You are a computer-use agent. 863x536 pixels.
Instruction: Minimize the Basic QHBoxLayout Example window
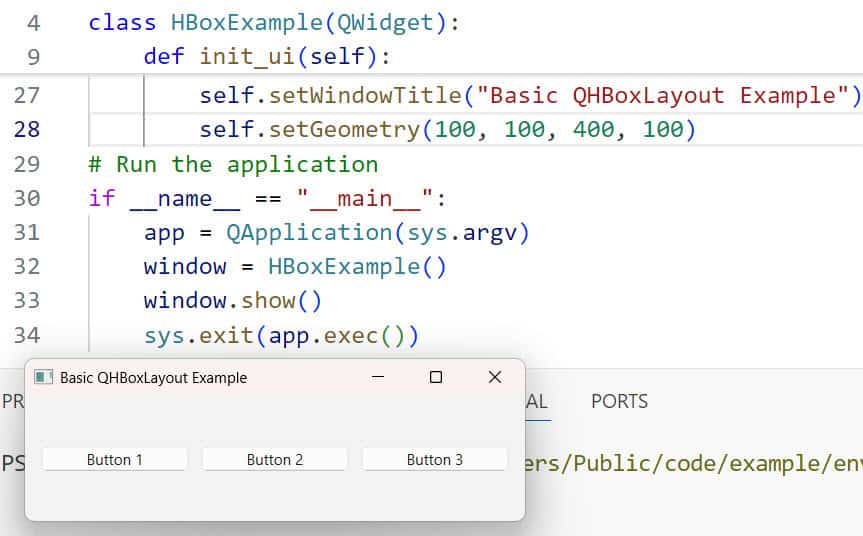pos(378,378)
